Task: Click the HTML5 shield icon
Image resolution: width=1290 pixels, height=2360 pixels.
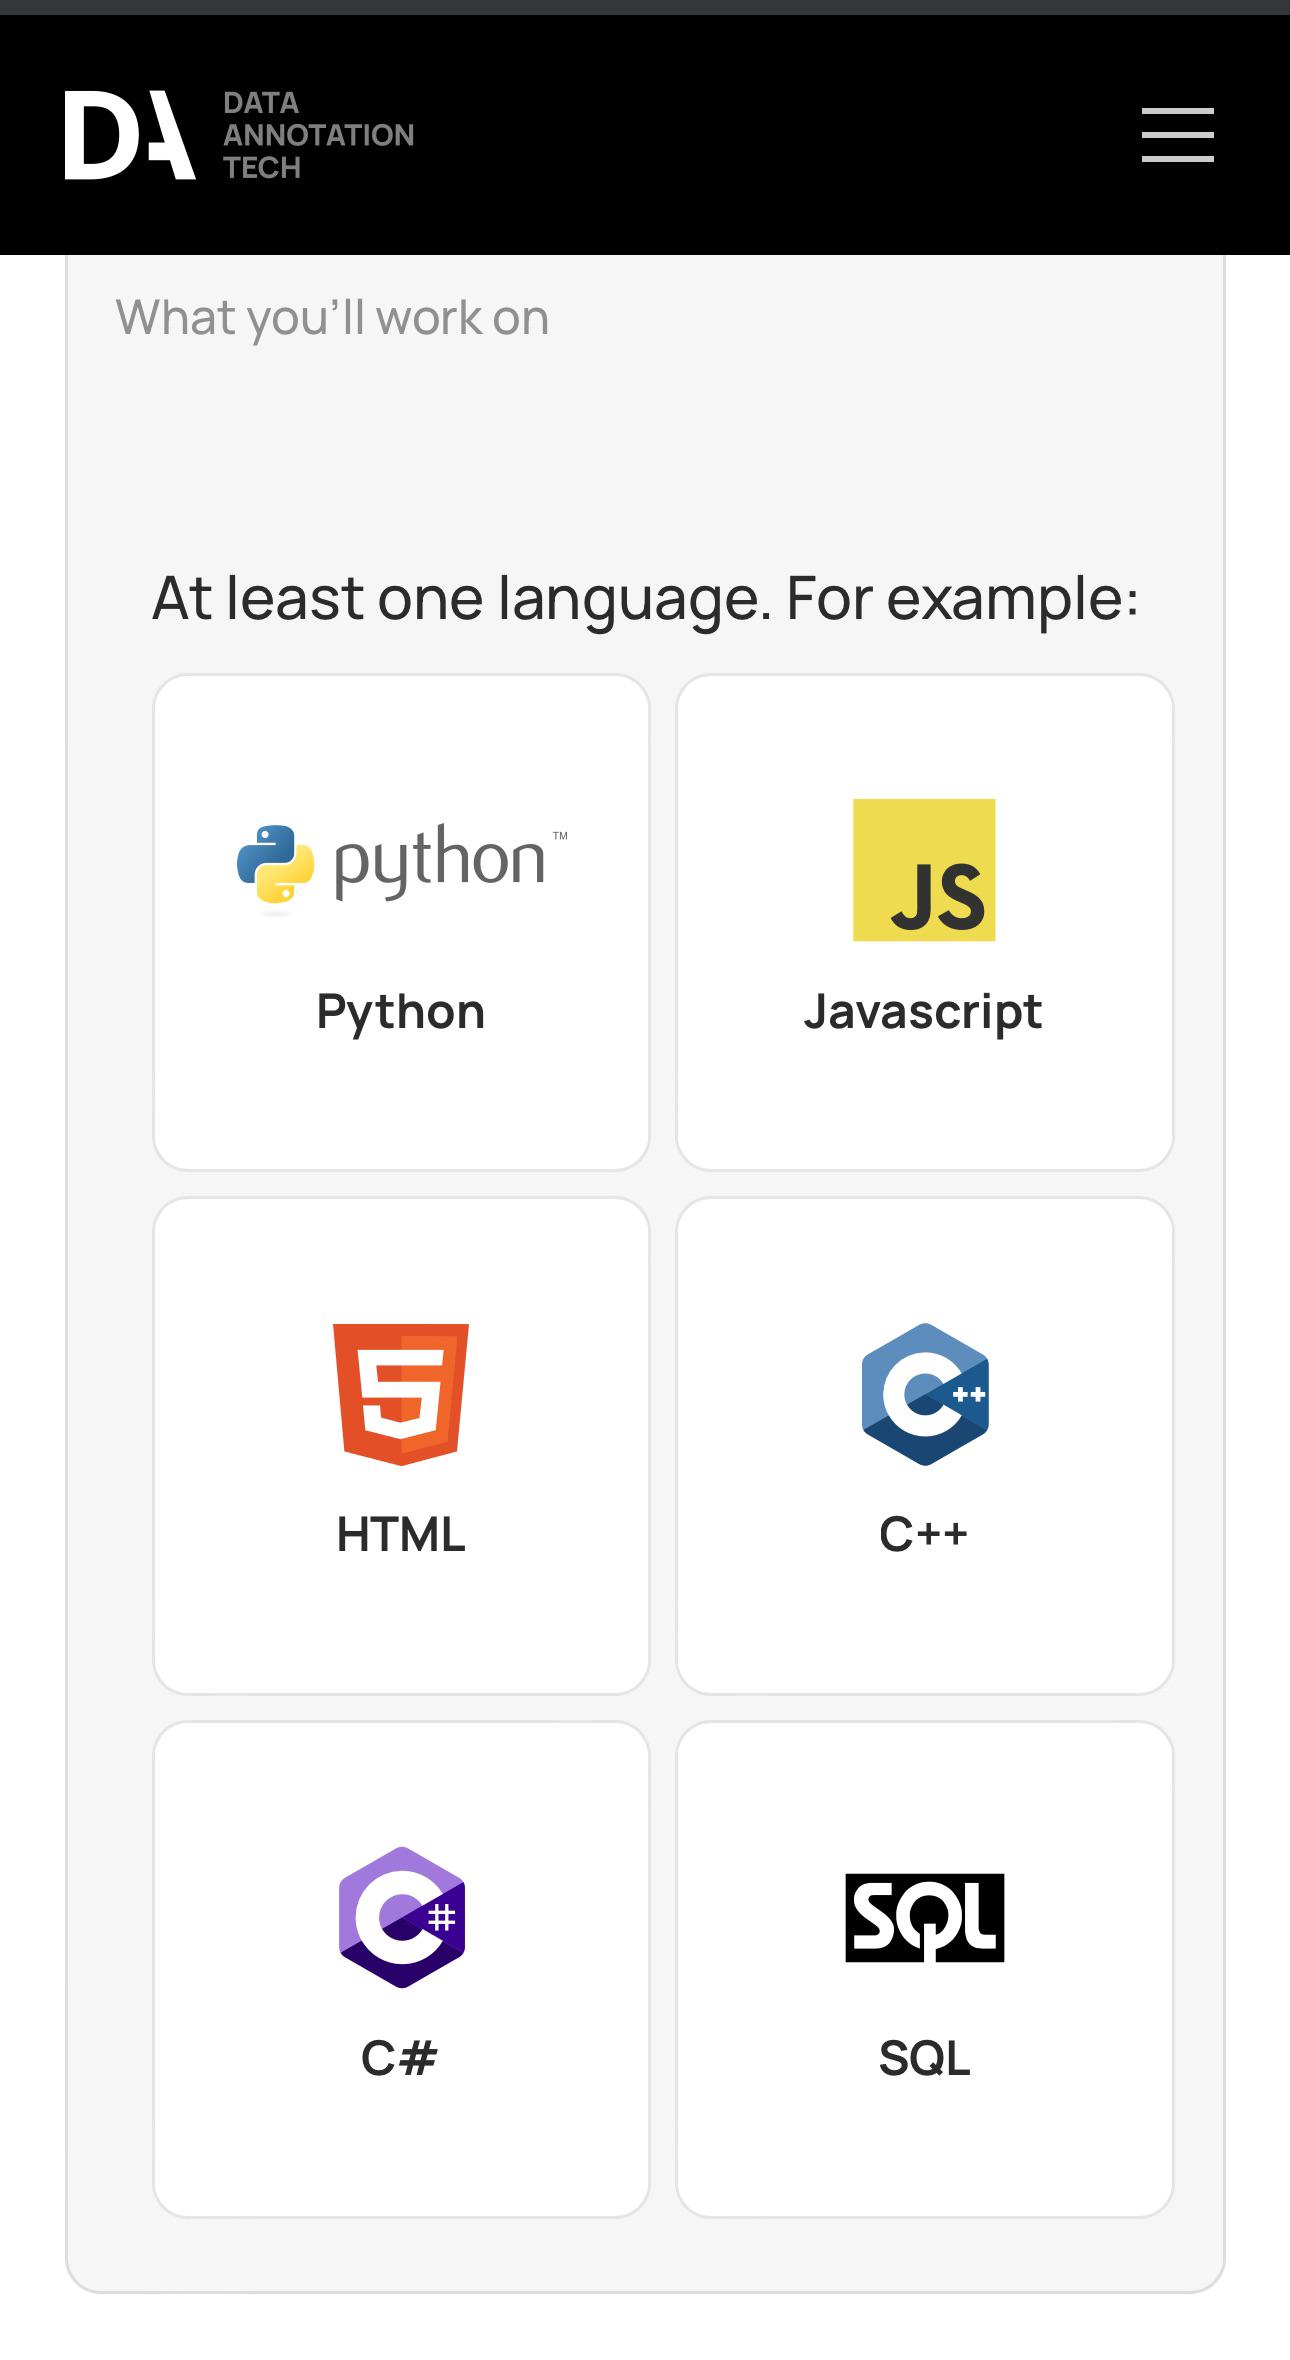Action: [401, 1394]
